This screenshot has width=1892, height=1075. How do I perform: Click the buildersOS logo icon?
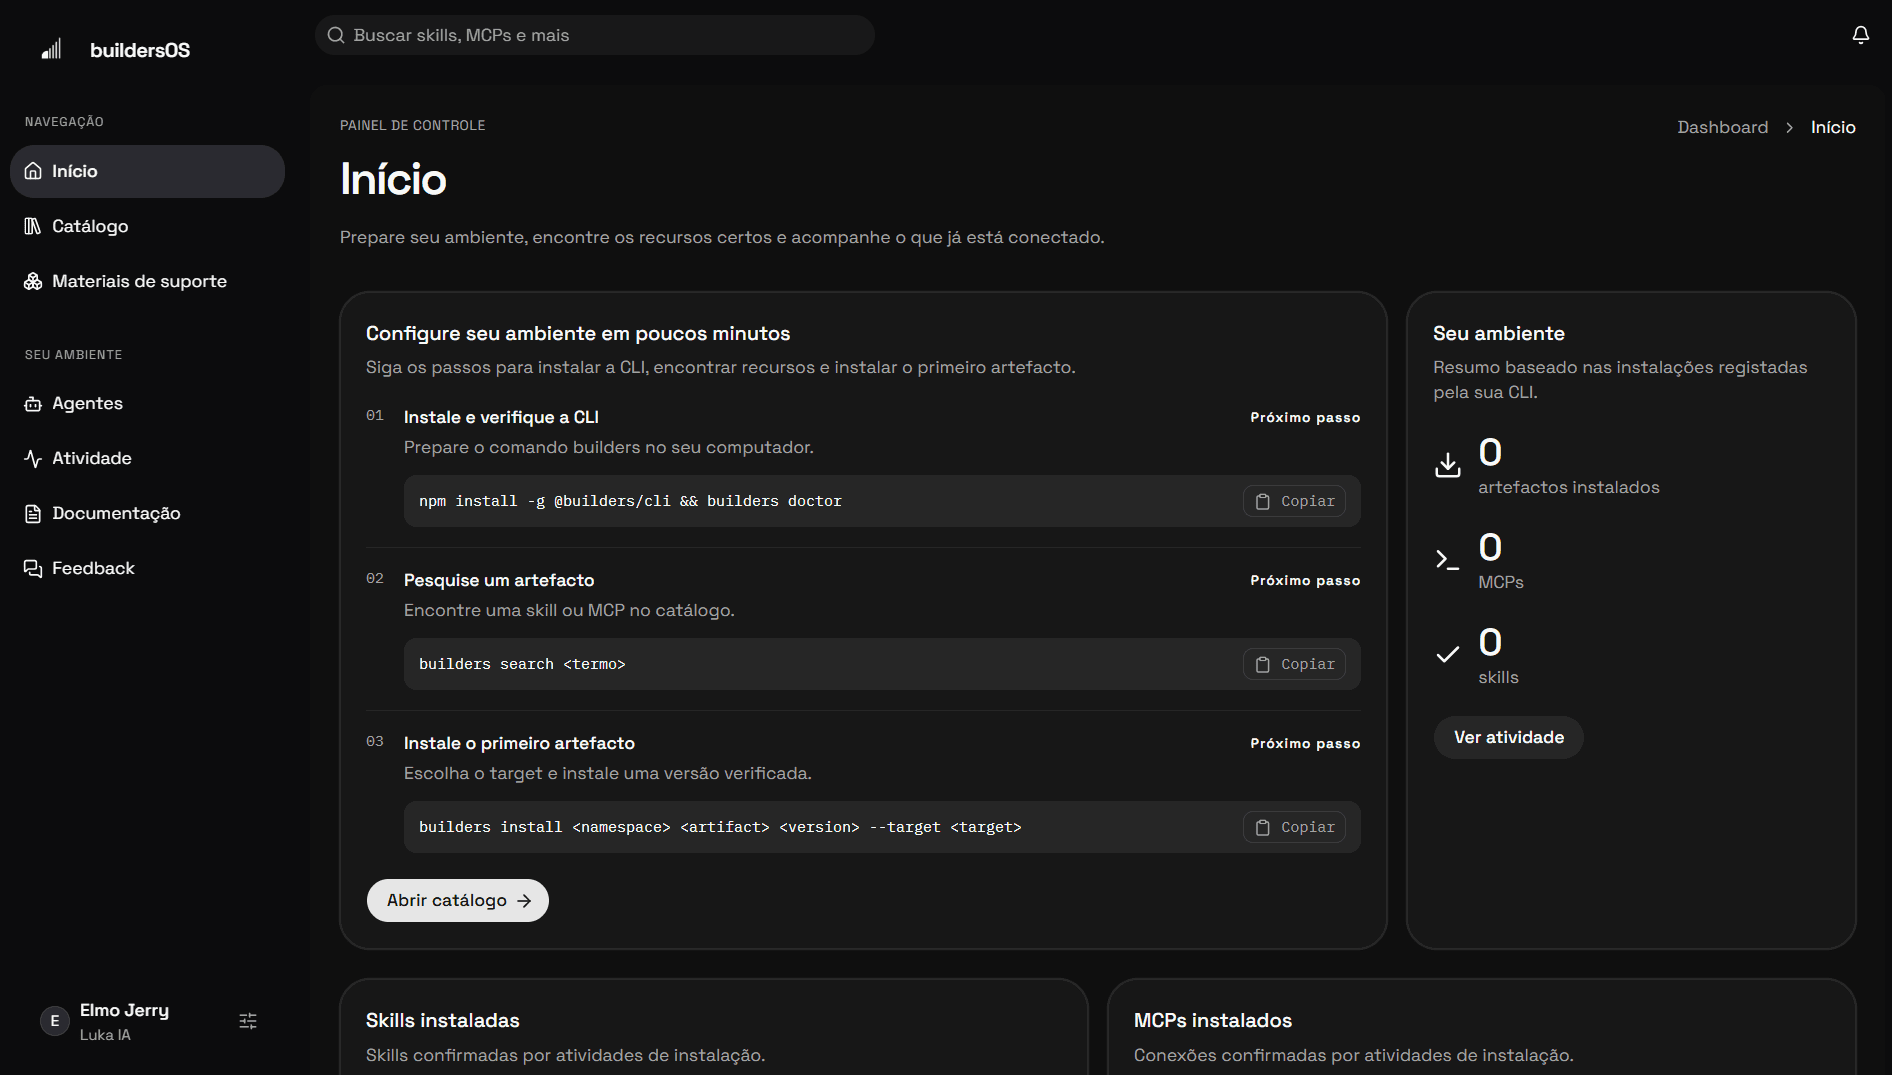(51, 49)
